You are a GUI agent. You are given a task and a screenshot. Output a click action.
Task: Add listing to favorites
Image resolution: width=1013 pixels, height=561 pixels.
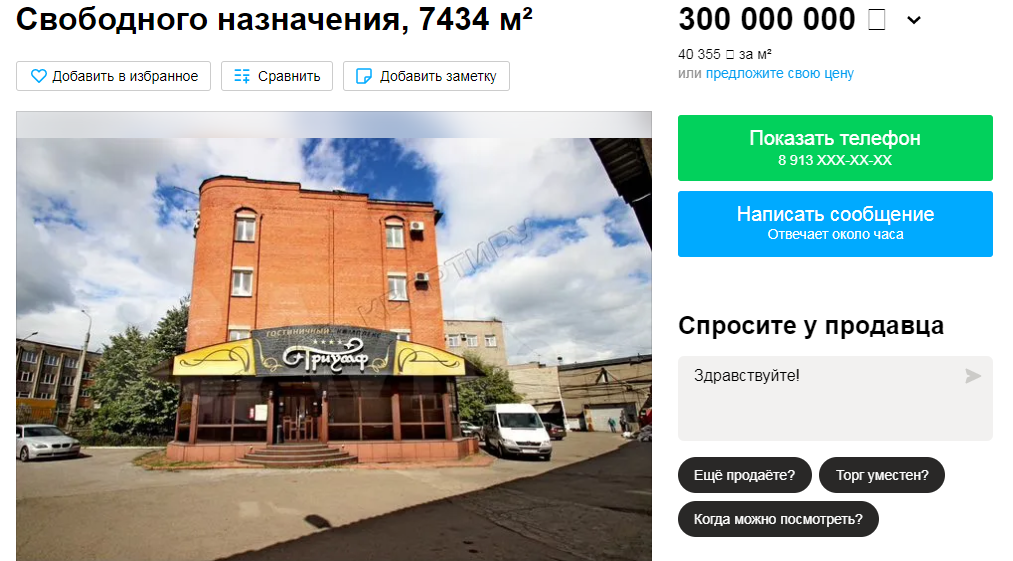pyautogui.click(x=114, y=76)
